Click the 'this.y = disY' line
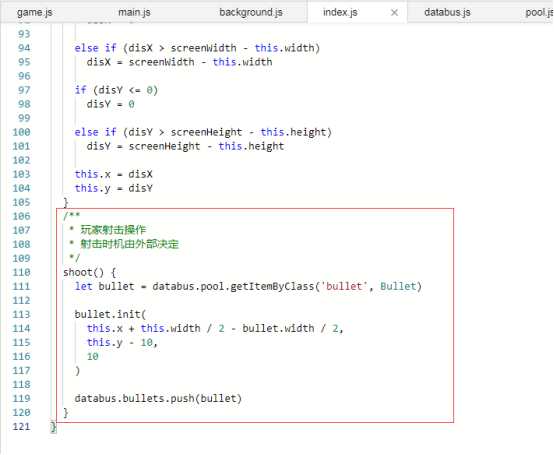This screenshot has width=554, height=455. pyautogui.click(x=113, y=188)
